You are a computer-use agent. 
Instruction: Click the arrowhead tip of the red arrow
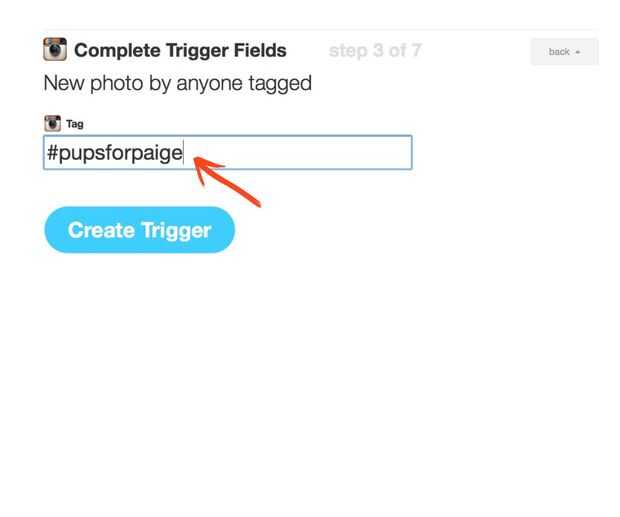pos(196,159)
